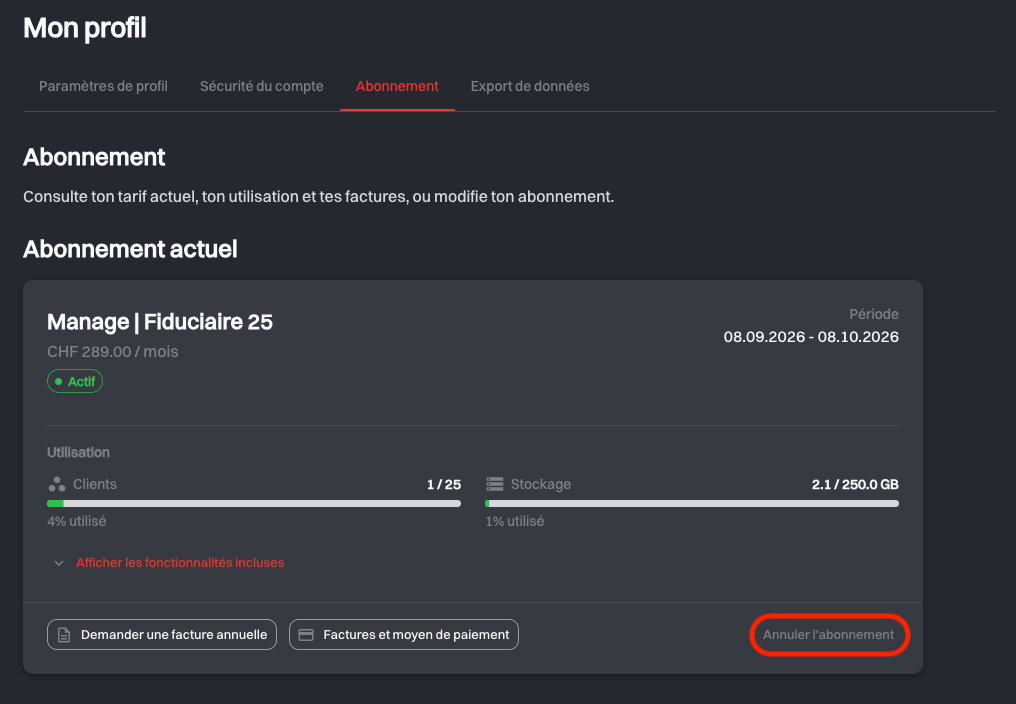This screenshot has width=1016, height=704.
Task: Click the Mon profil page heading
Action: (x=85, y=28)
